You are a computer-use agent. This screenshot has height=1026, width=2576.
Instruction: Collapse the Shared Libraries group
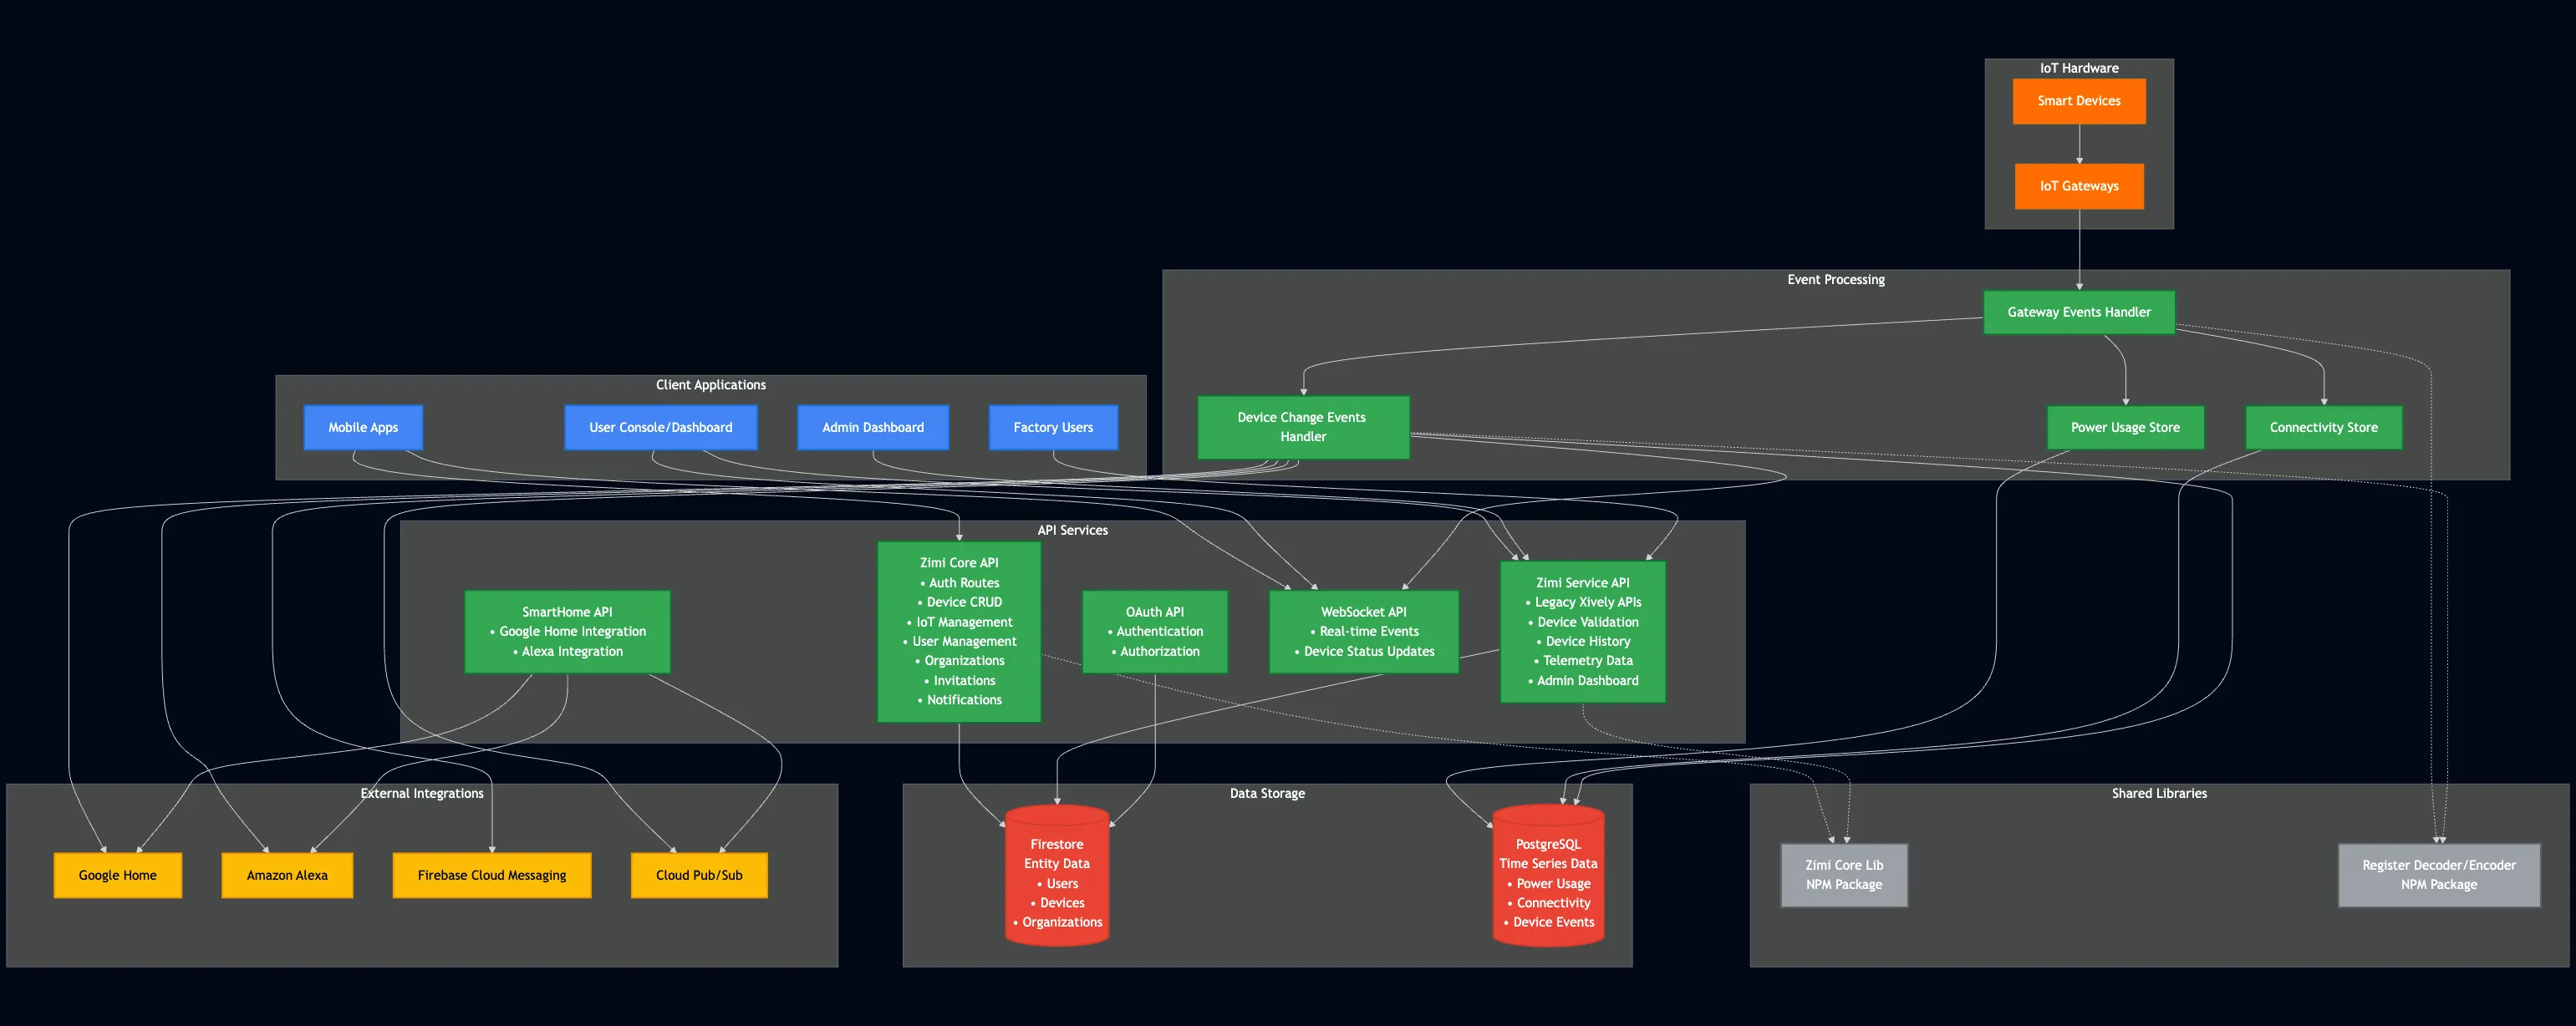2159,792
